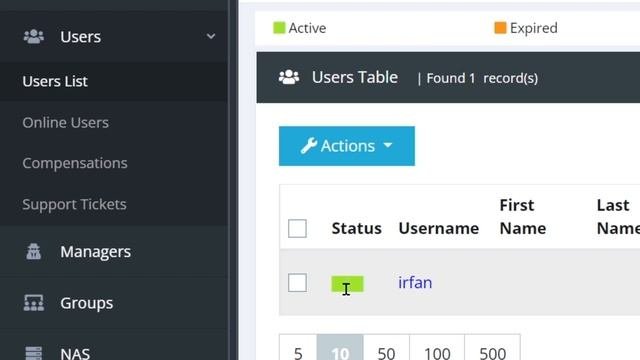
Task: Go to Online Users
Action: [x=66, y=122]
